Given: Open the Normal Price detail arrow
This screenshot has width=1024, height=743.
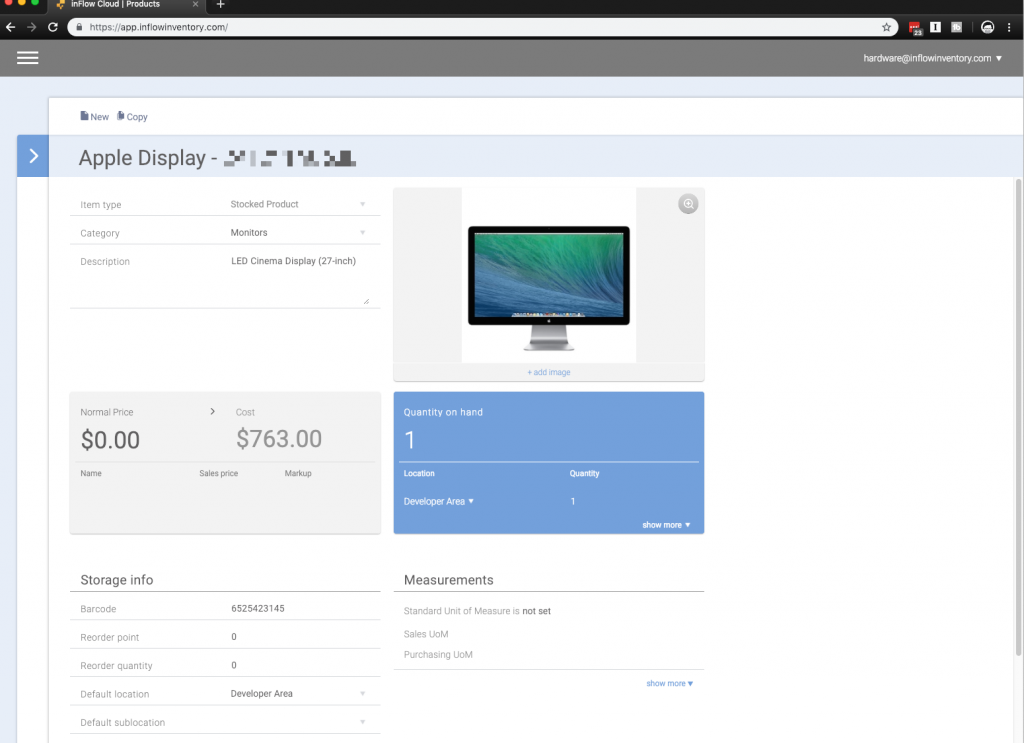Looking at the screenshot, I should [211, 411].
